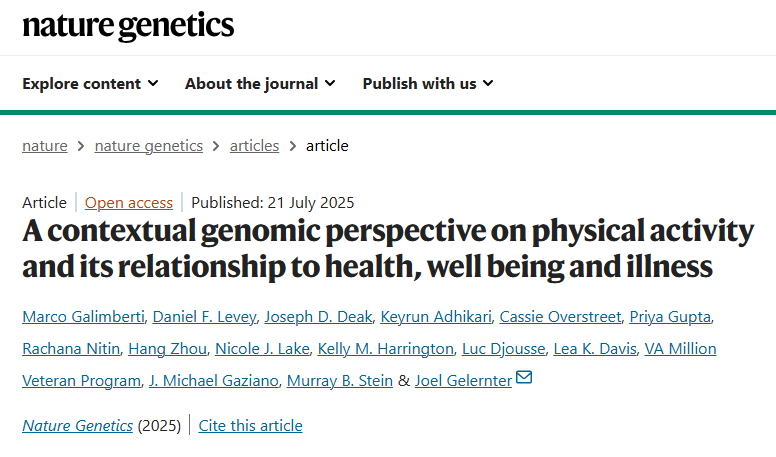Open Keyrun Adhikari author details
The width and height of the screenshot is (776, 457).
(435, 317)
